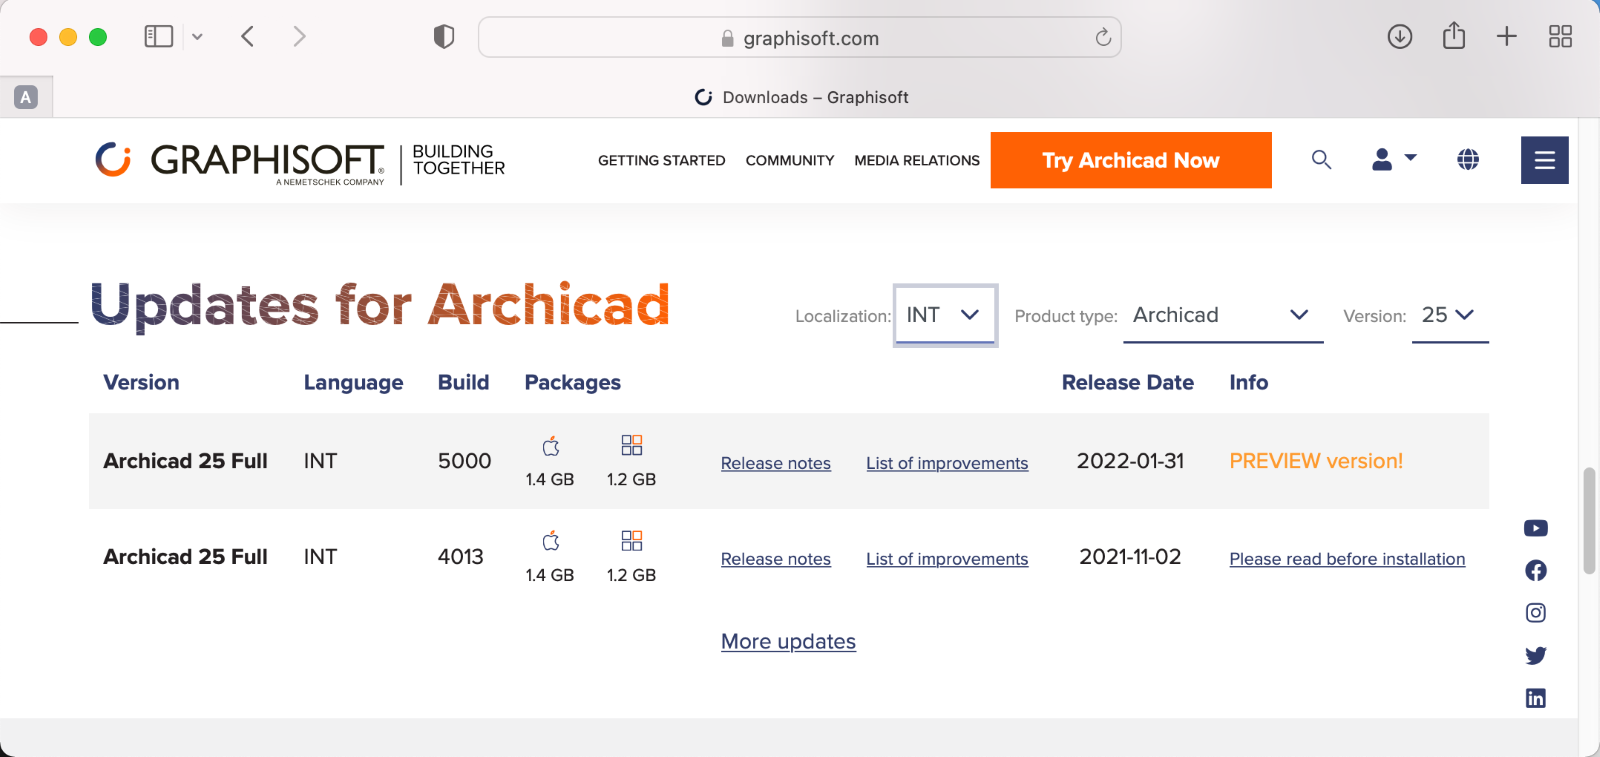
Task: Open the Version 25 dropdown
Action: point(1450,315)
